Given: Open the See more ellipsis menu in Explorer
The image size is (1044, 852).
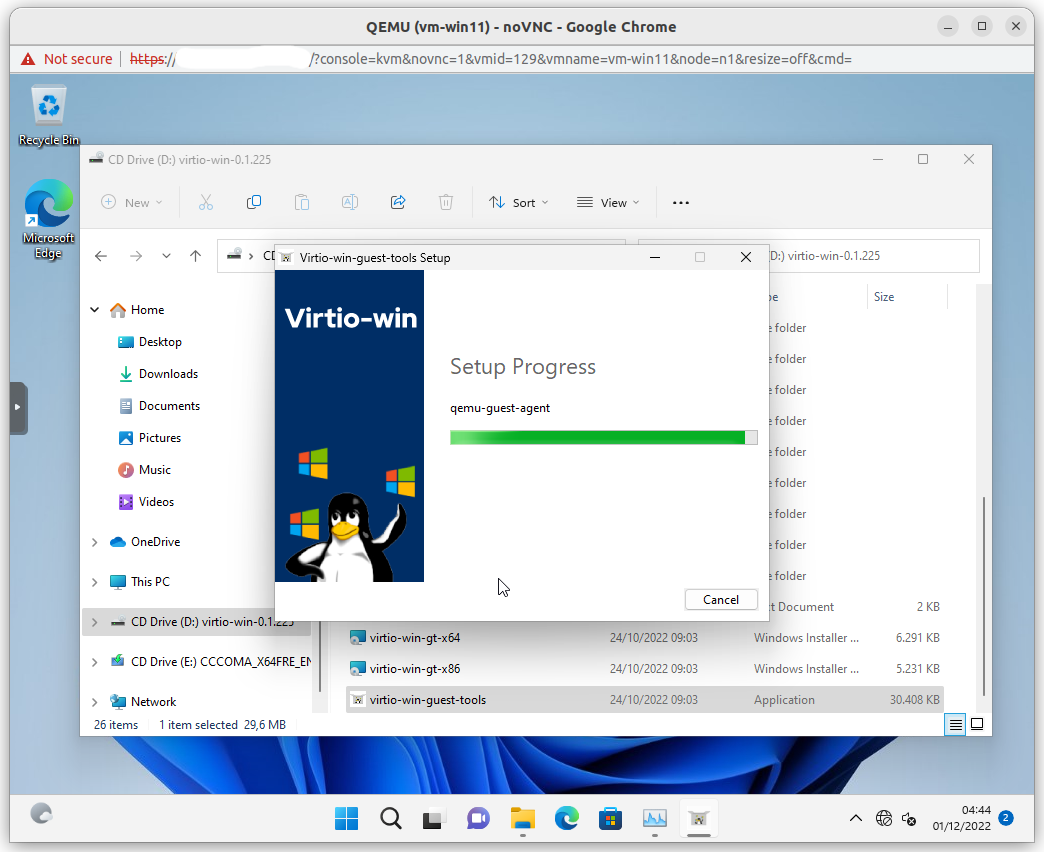Looking at the screenshot, I should pos(680,202).
